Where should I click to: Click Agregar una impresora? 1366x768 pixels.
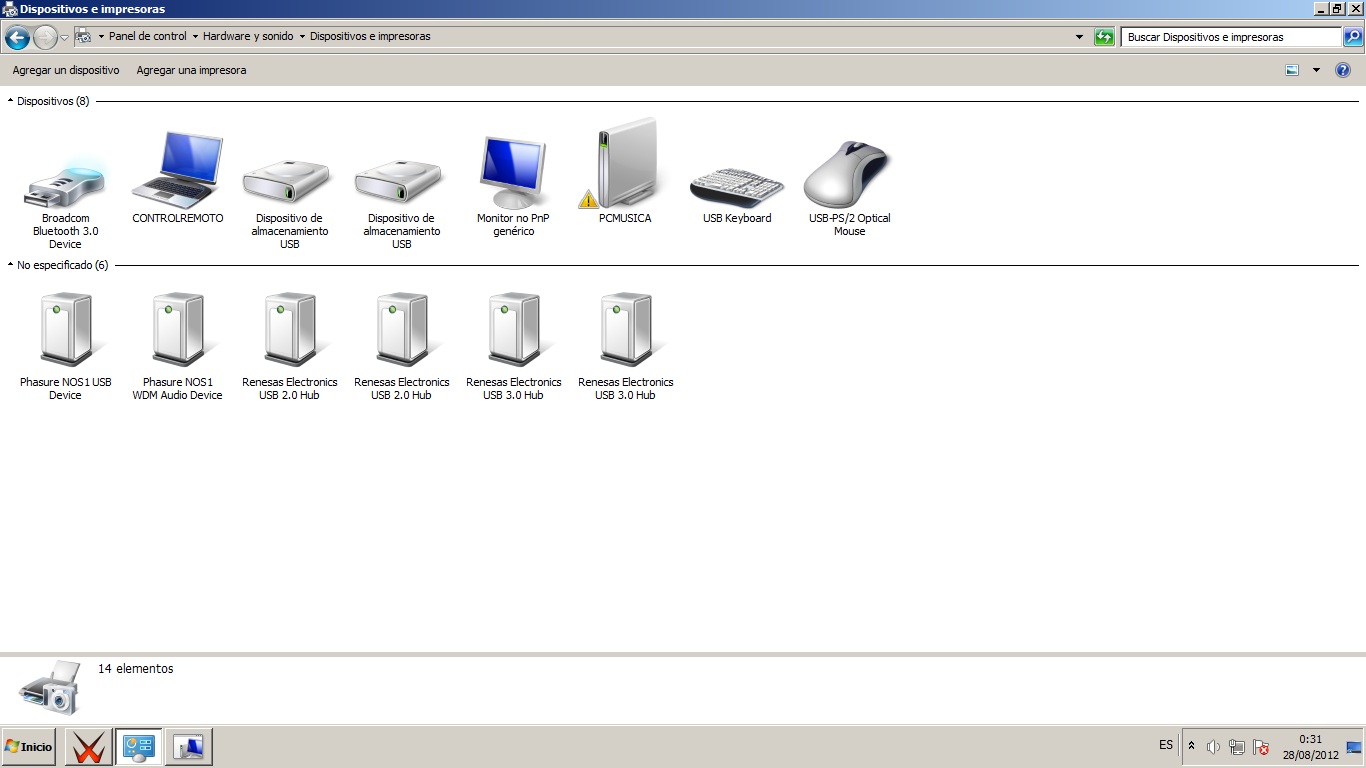(x=191, y=70)
